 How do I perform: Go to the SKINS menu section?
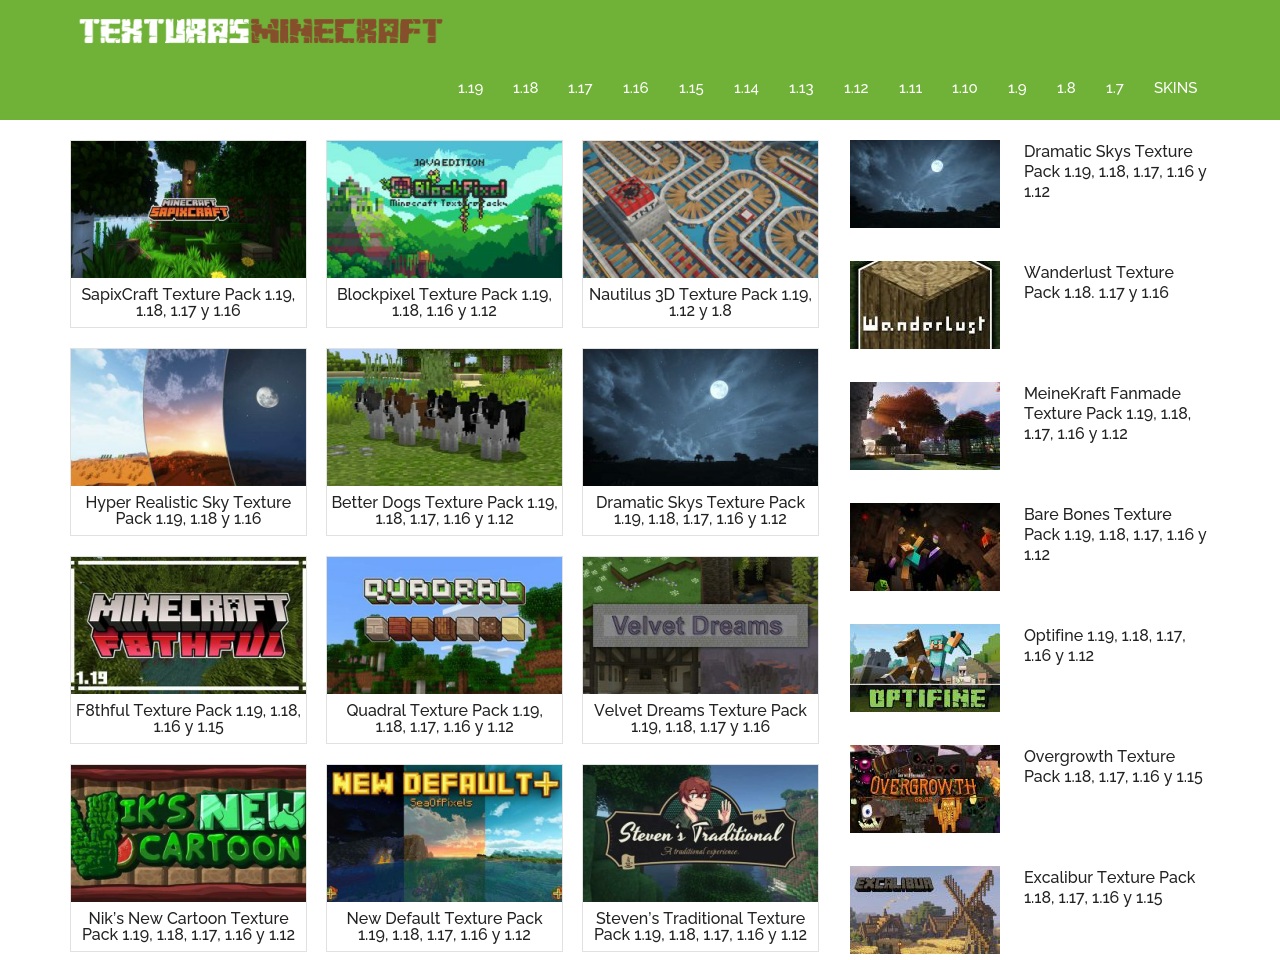[1175, 88]
